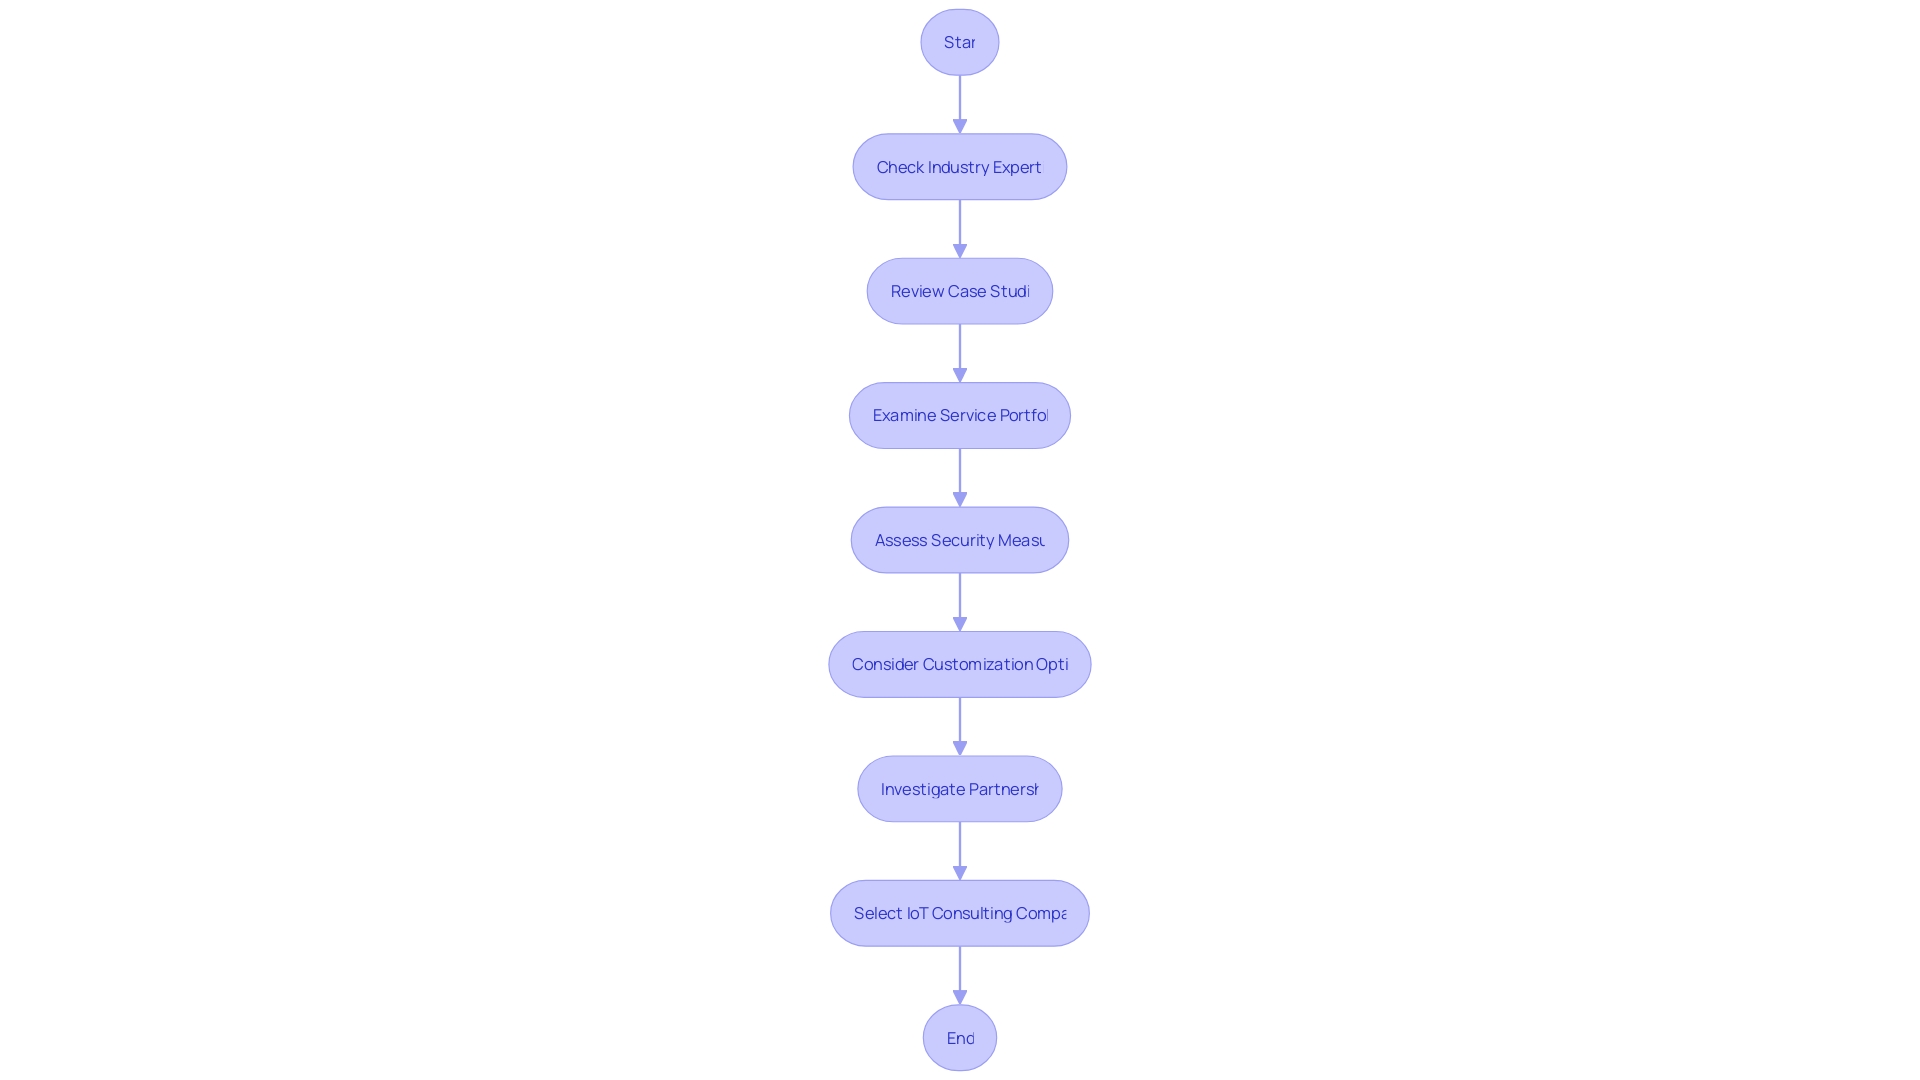Viewport: 1920px width, 1080px height.
Task: Toggle visibility of End node
Action: pyautogui.click(x=960, y=1036)
